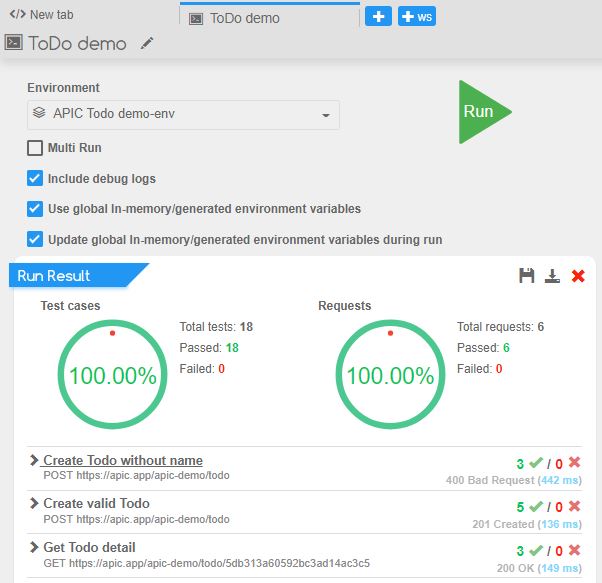Click the plus icon to add new tab

pyautogui.click(x=378, y=17)
